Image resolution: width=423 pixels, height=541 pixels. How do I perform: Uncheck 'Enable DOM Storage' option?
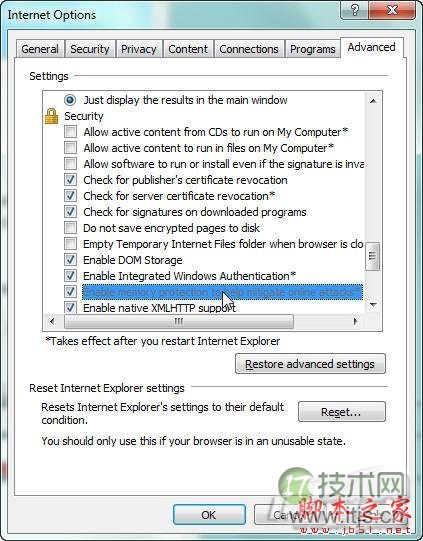point(70,260)
